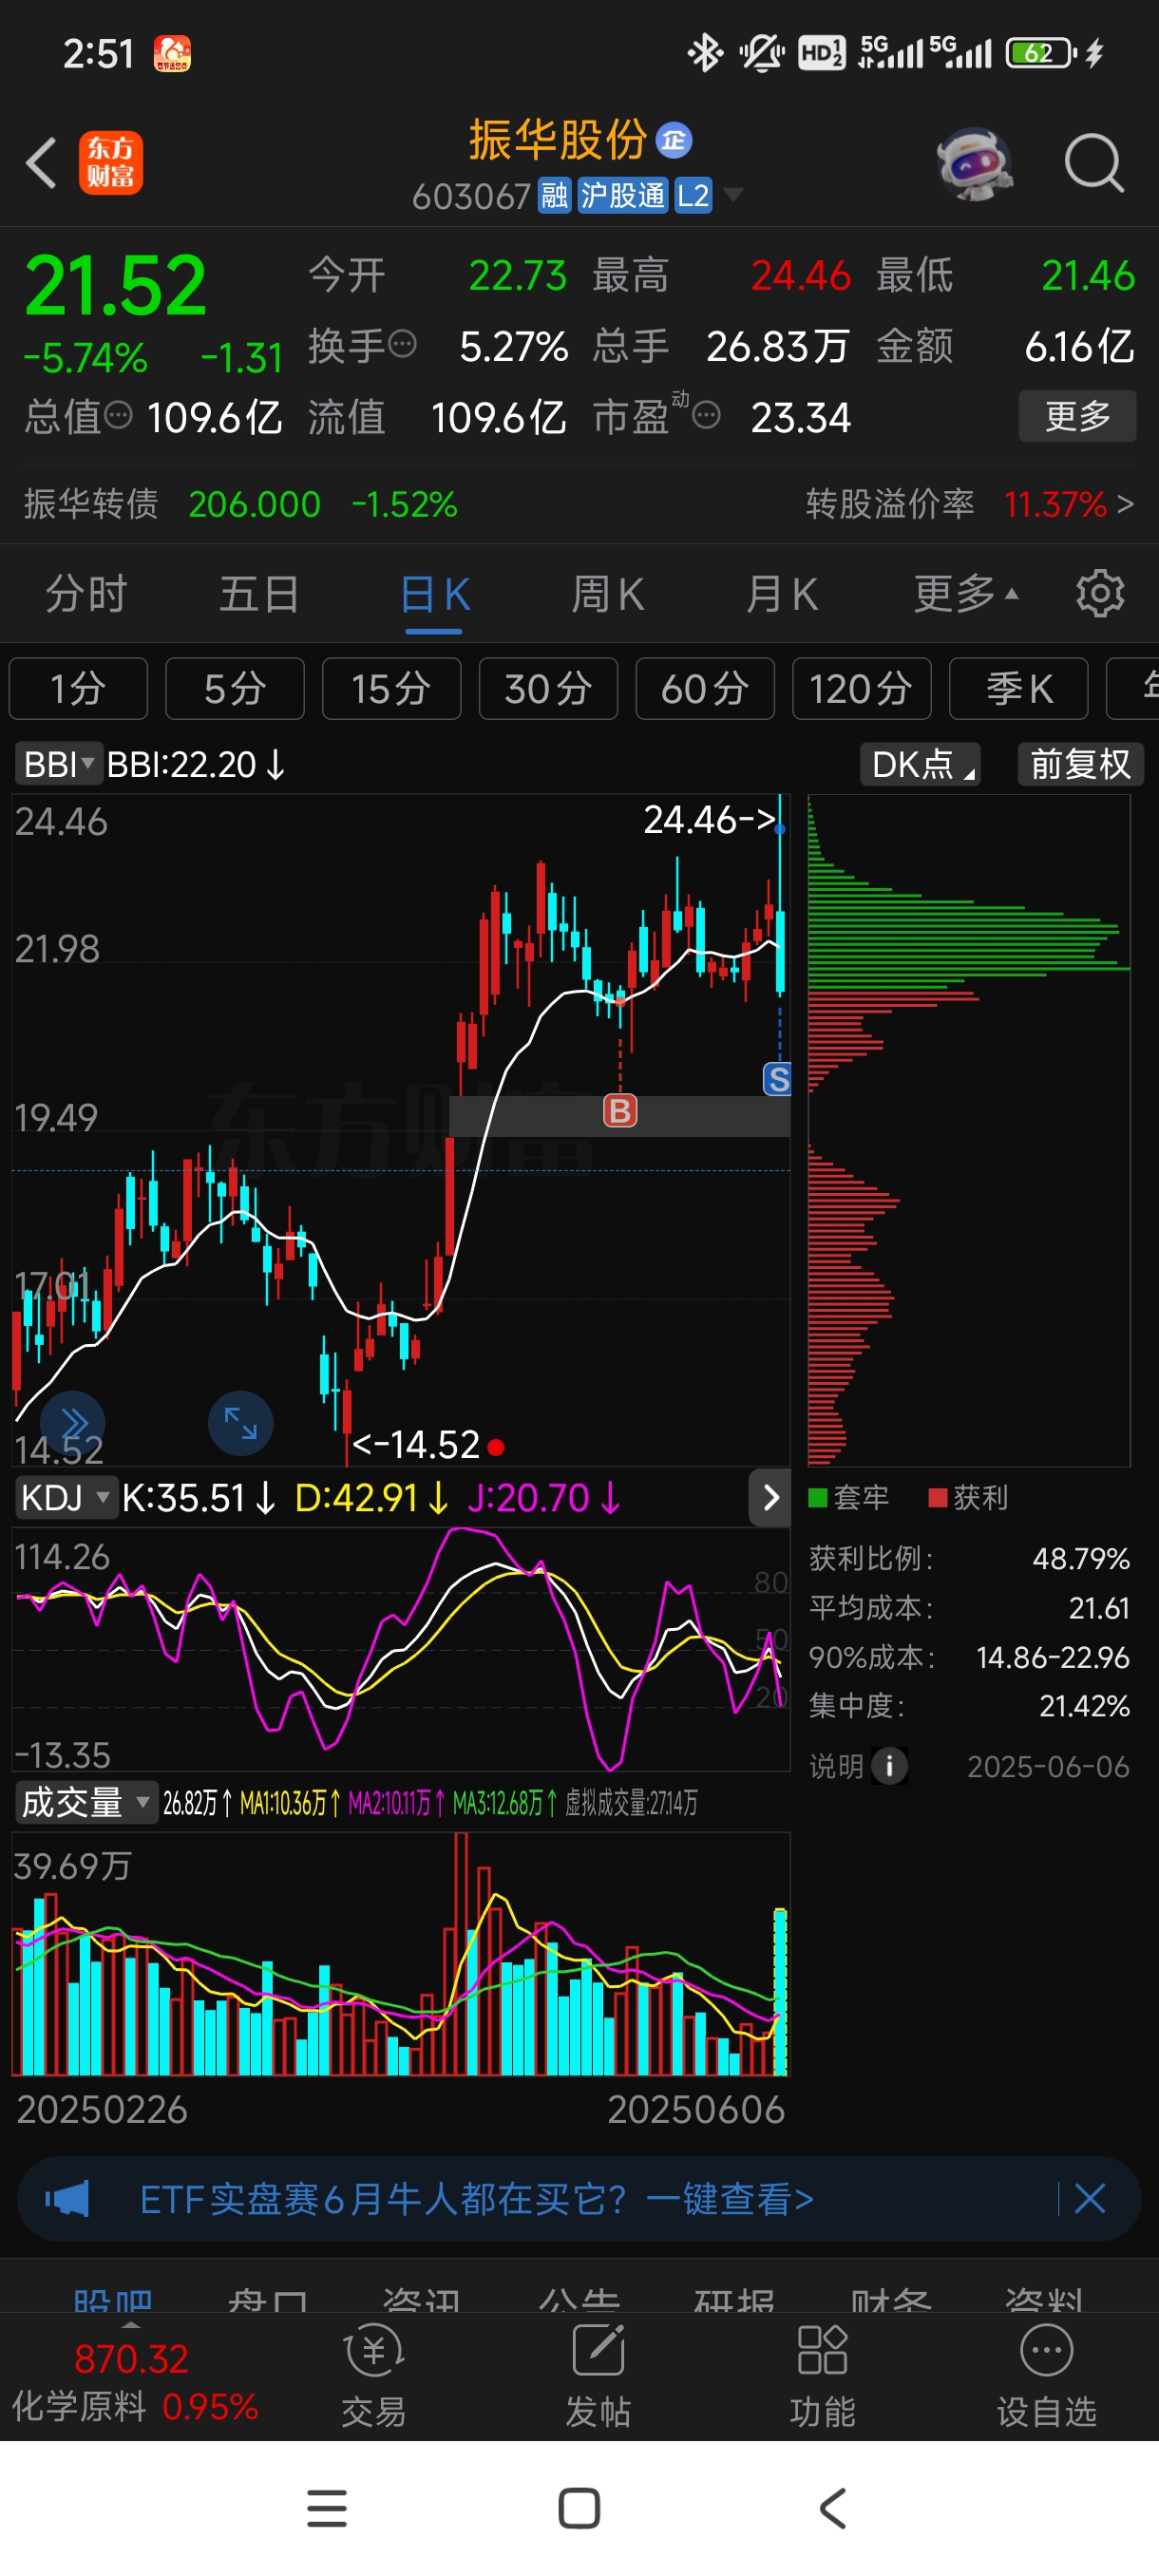This screenshot has height=2576, width=1159.
Task: Choose the 120分 period button
Action: point(861,689)
